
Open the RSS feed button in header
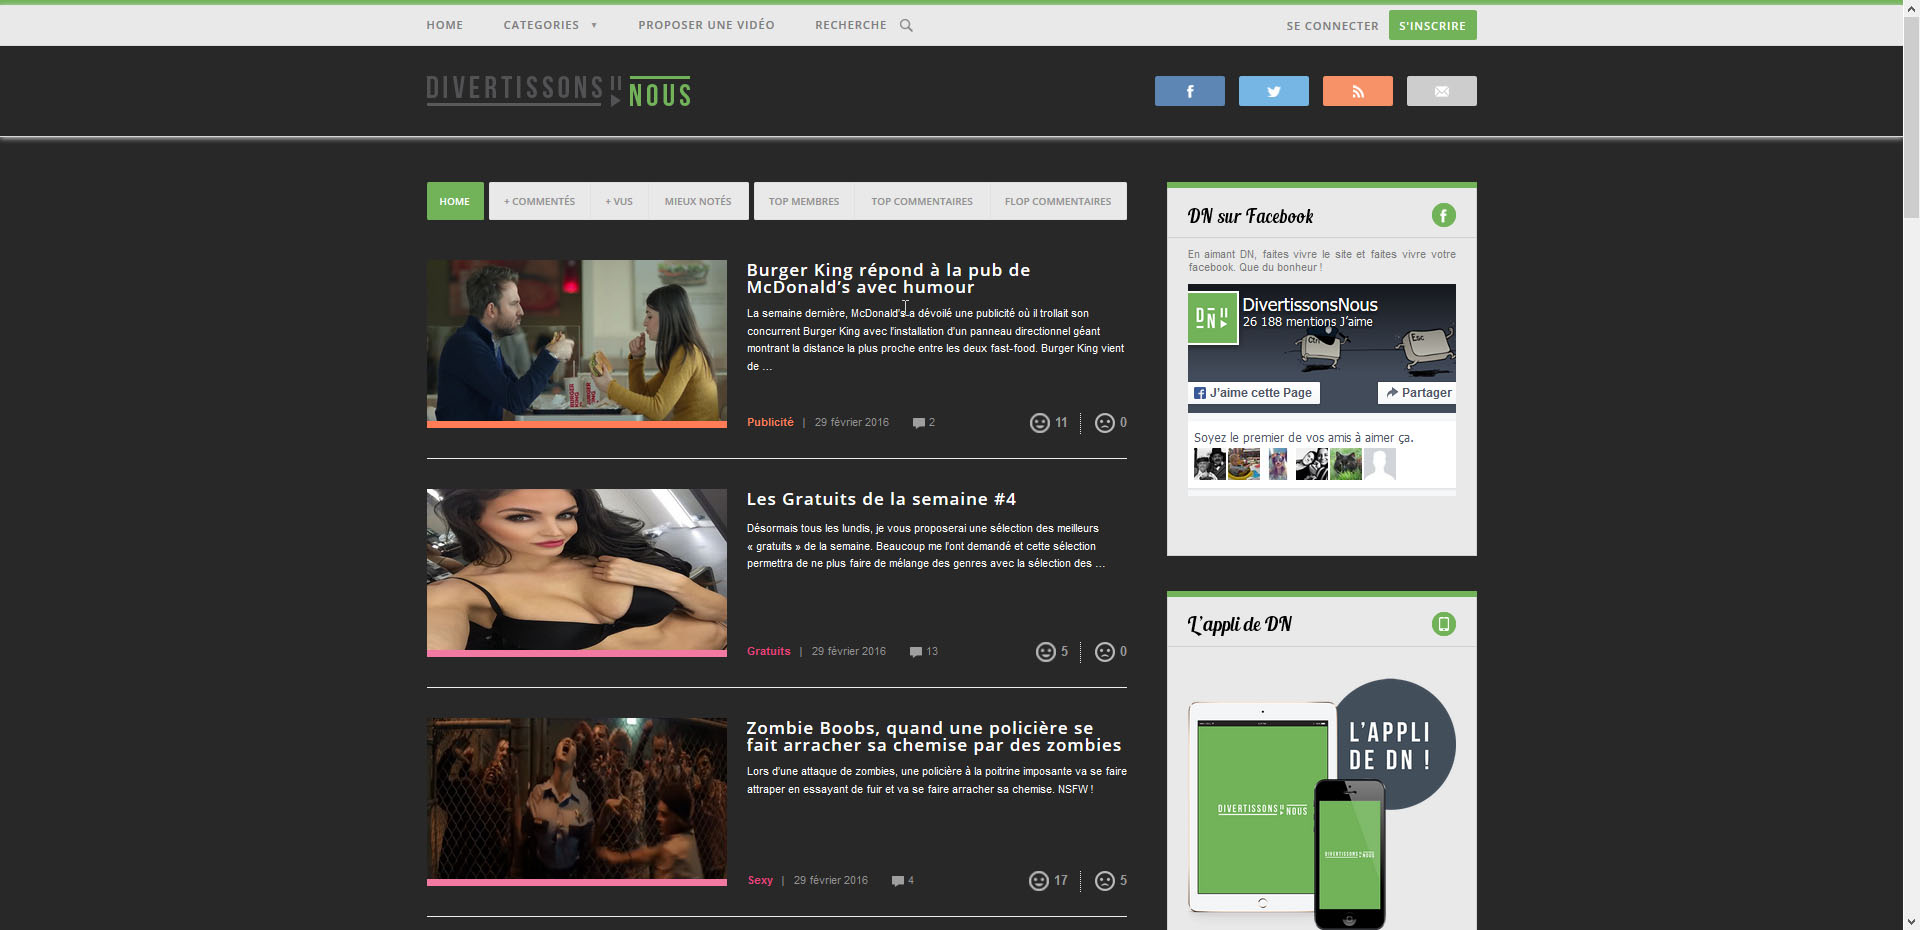(1357, 91)
